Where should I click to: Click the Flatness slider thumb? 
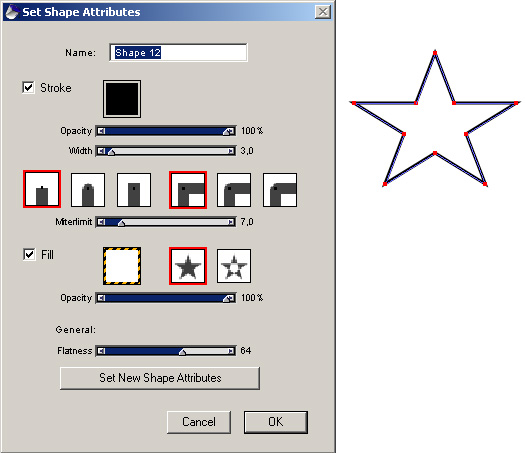[182, 352]
